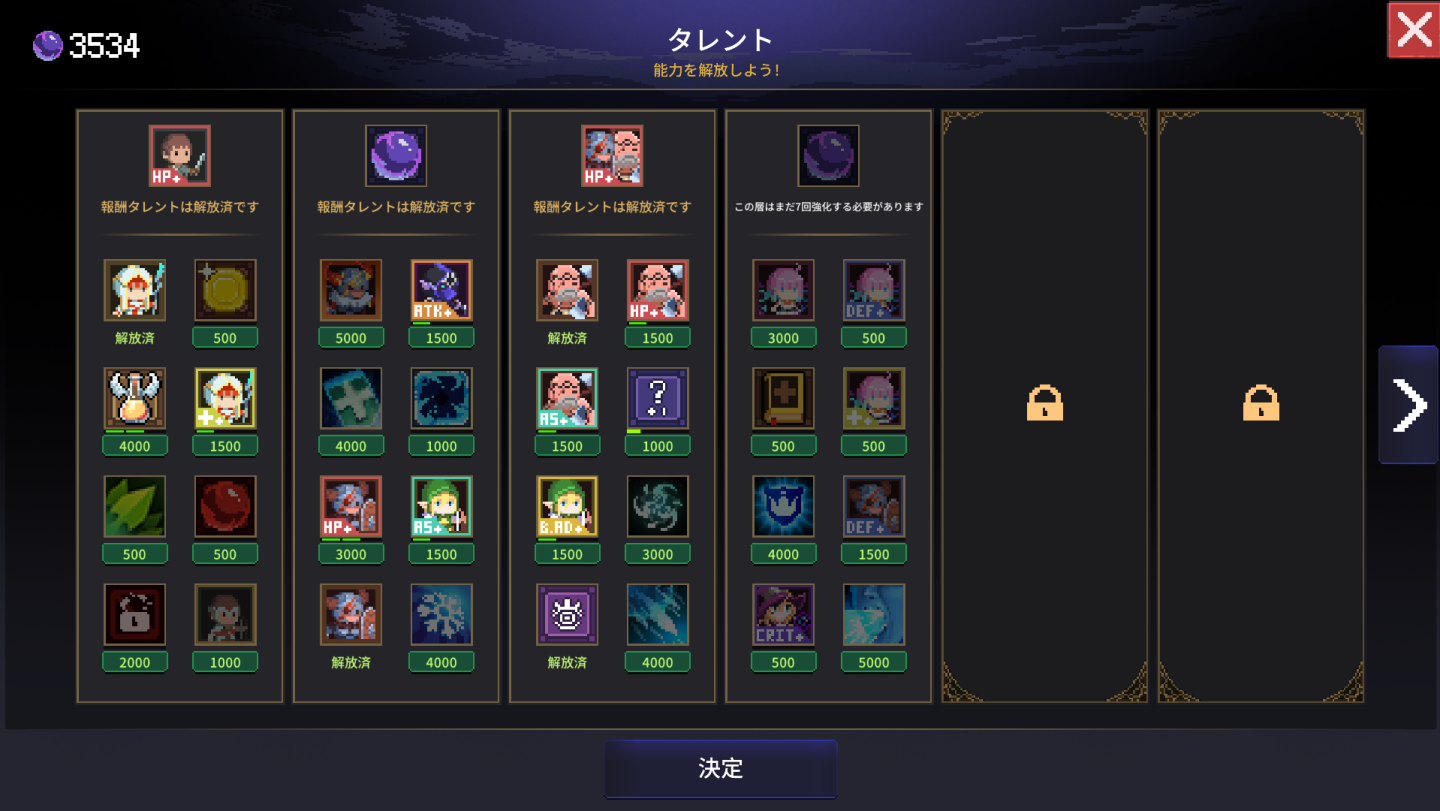Click the padlock talent costing 2000
Viewport: 1440px width, 811px height.
coord(134,614)
